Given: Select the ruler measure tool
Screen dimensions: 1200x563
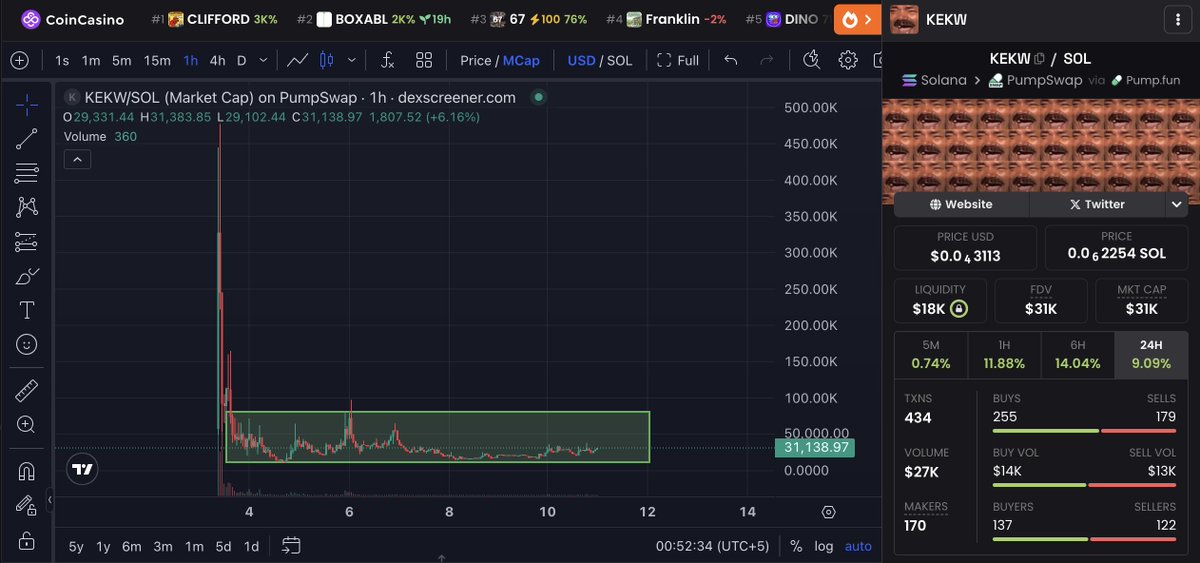Looking at the screenshot, I should [x=27, y=390].
